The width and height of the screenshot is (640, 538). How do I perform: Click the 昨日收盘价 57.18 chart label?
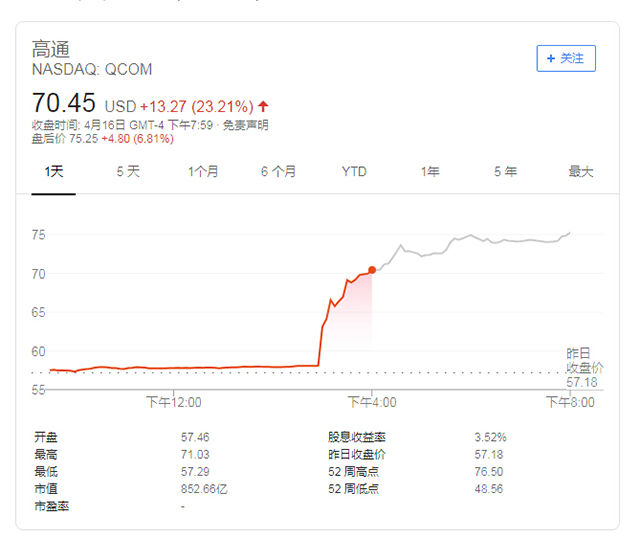584,368
